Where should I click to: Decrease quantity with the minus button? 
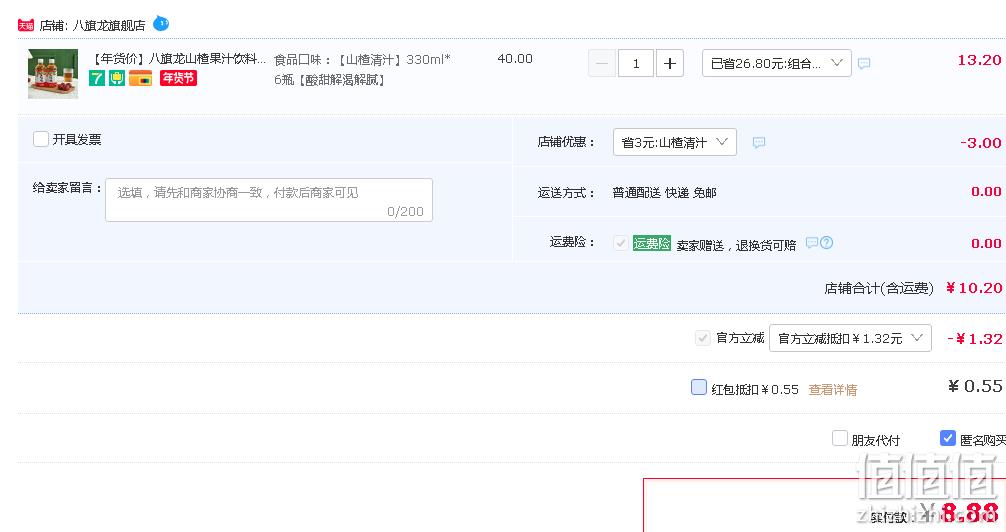pos(602,64)
